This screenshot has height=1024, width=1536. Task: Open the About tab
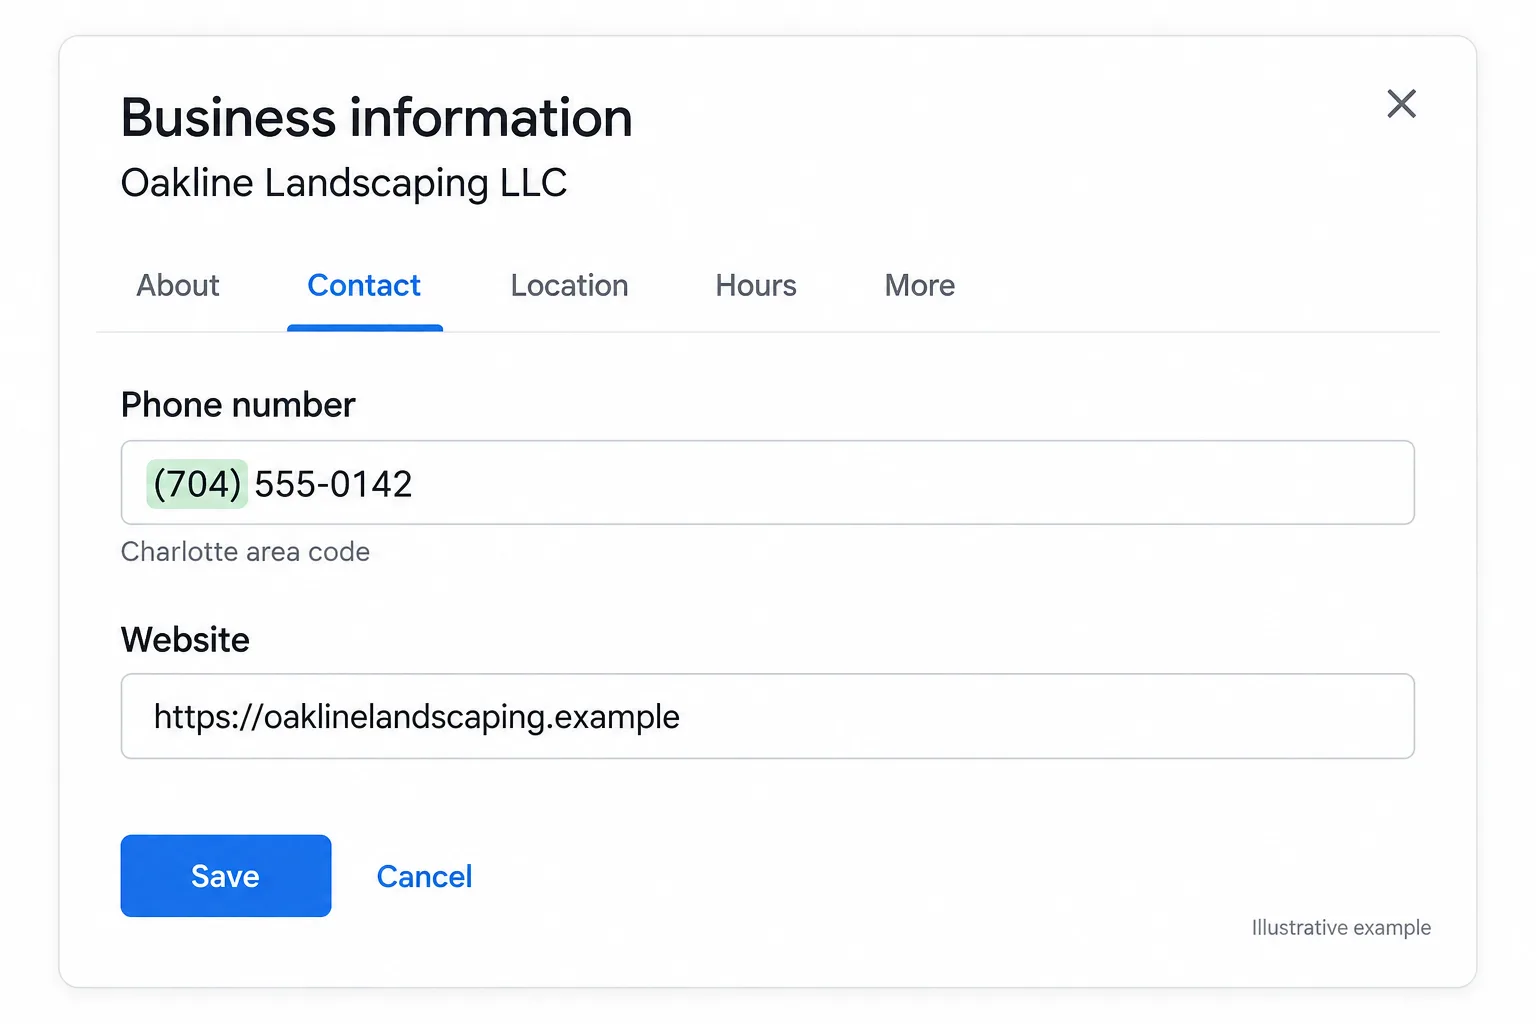(178, 286)
